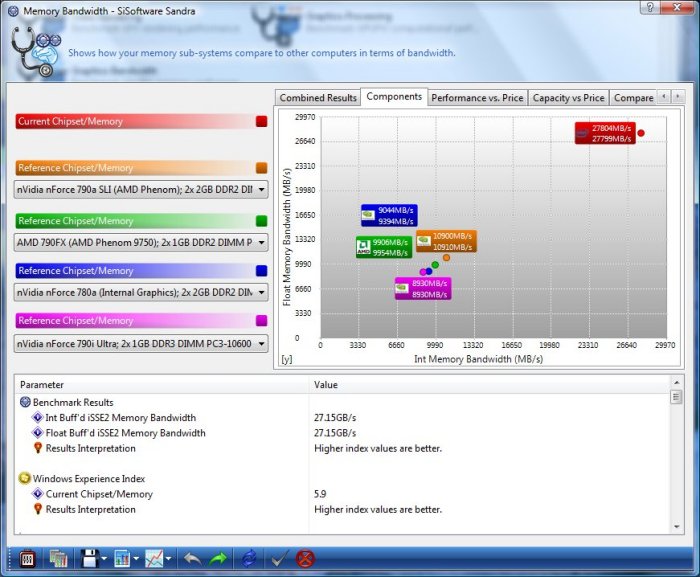The height and width of the screenshot is (577, 700).
Task: Click the 5.9 value cell
Action: click(x=320, y=494)
